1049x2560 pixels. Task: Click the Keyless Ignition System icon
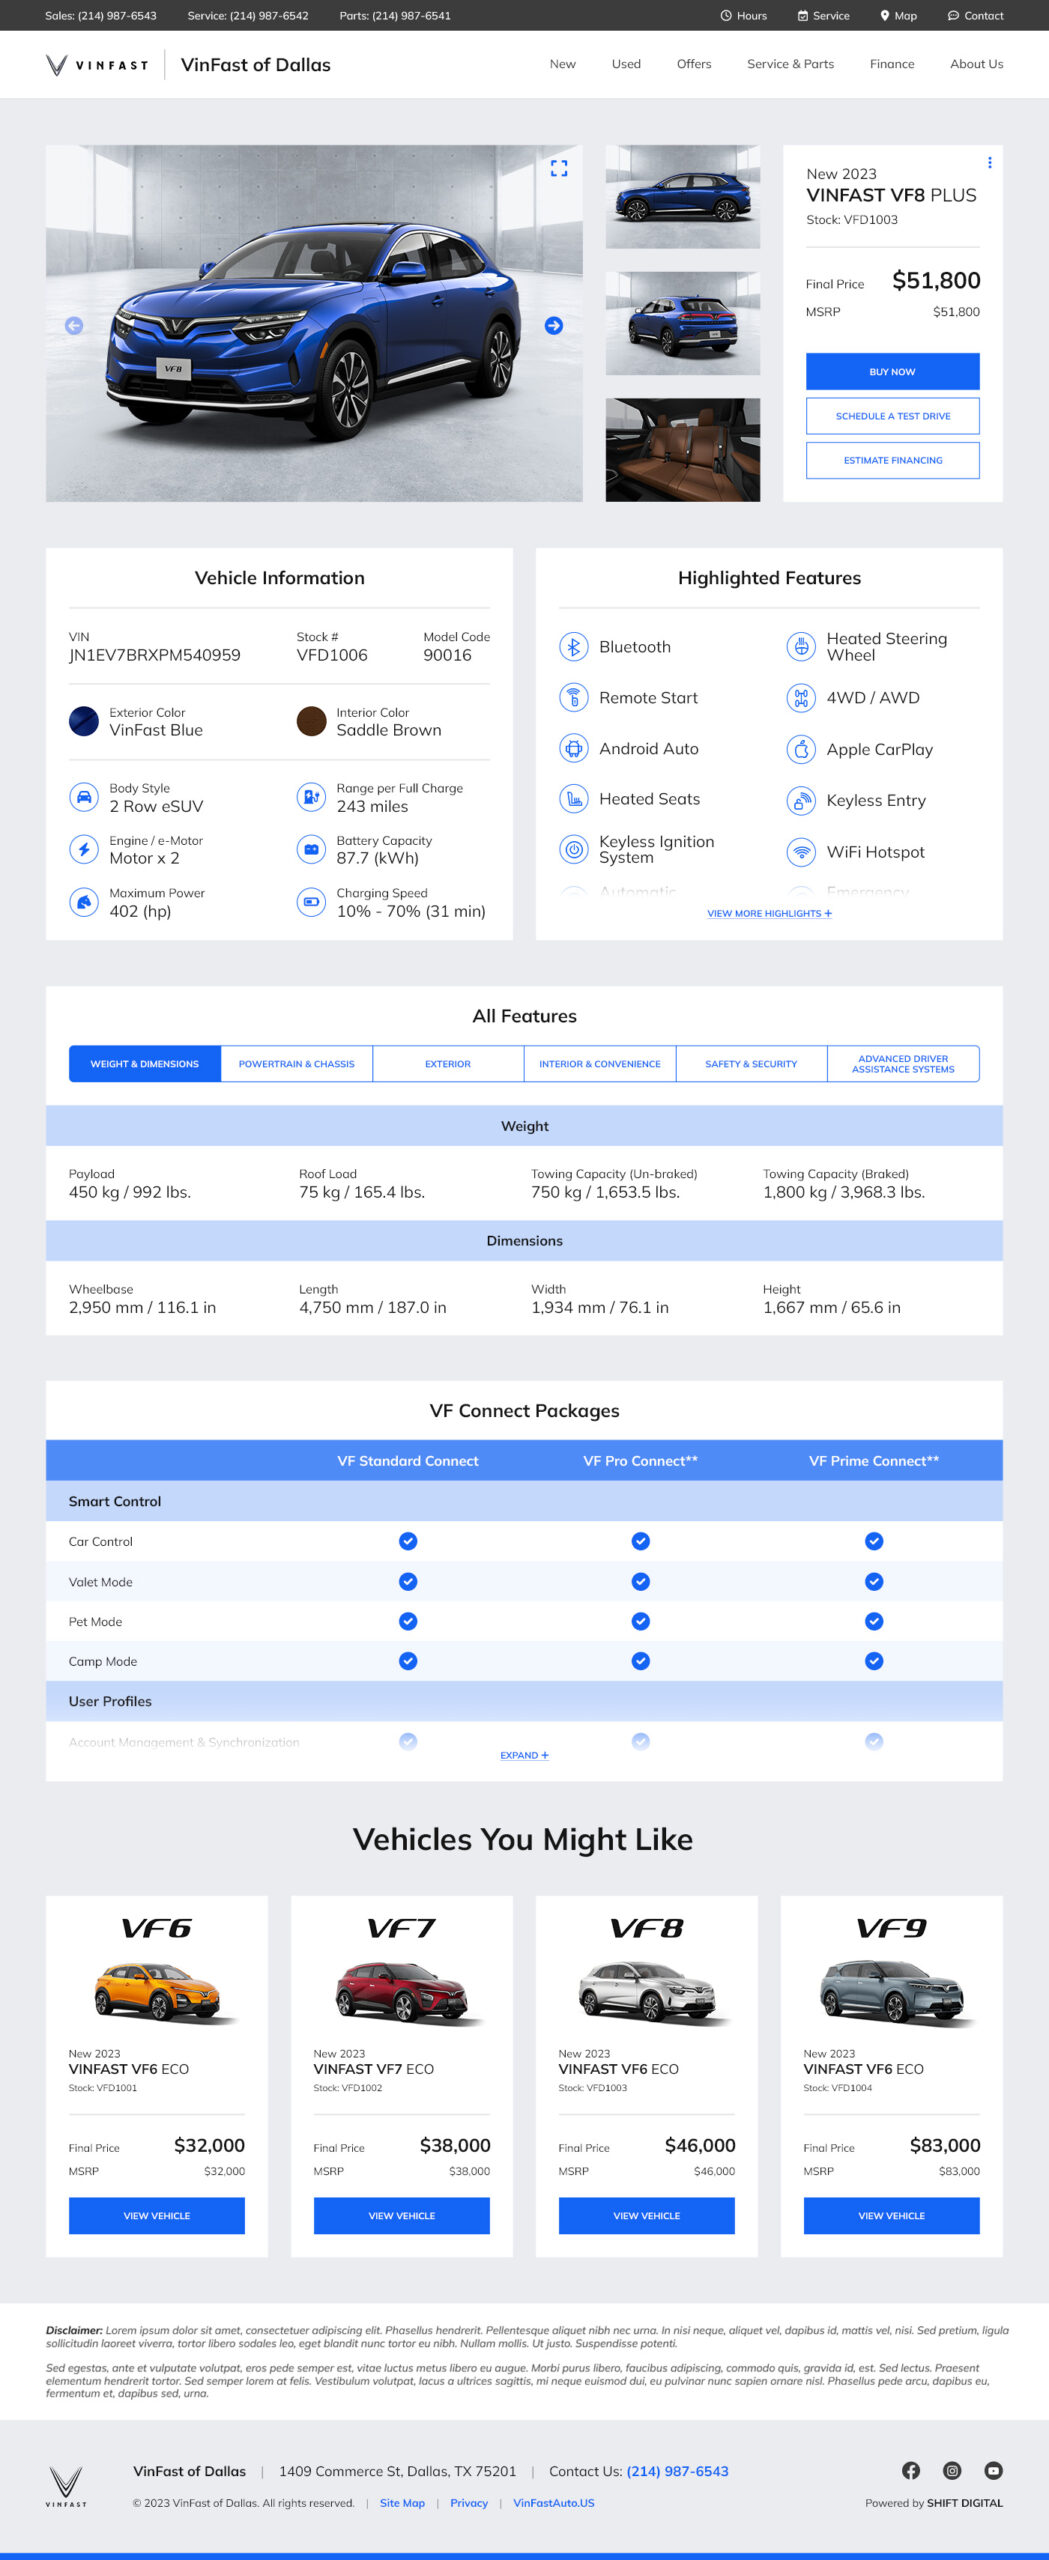[x=573, y=850]
